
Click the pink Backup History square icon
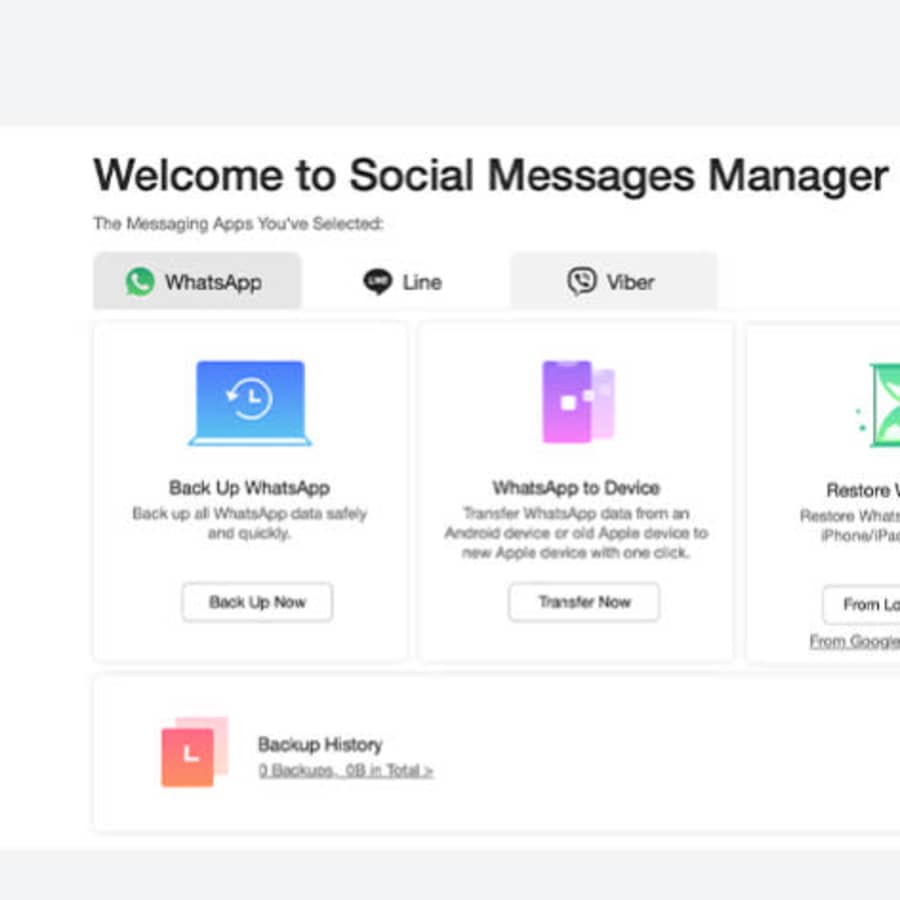[191, 751]
